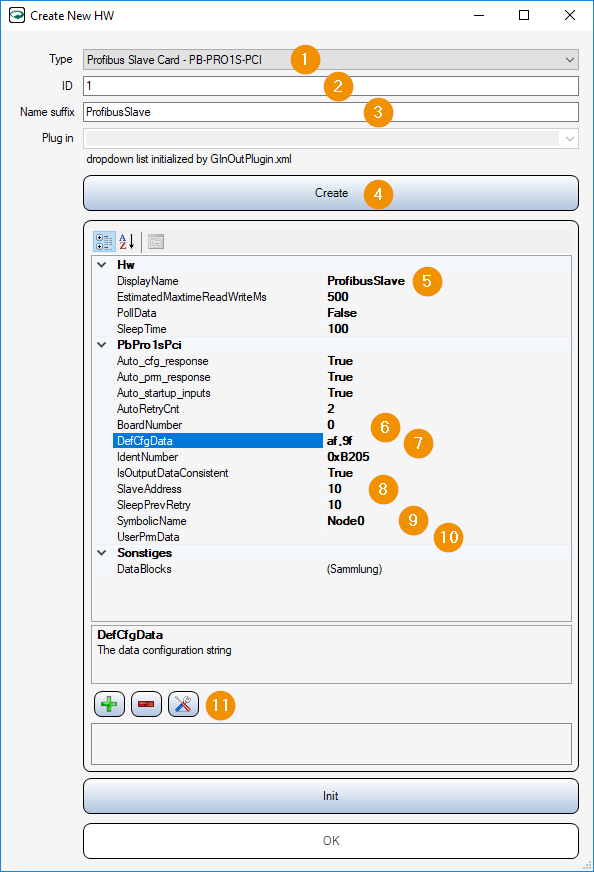Collapse the Hw category
The width and height of the screenshot is (594, 872).
point(102,265)
